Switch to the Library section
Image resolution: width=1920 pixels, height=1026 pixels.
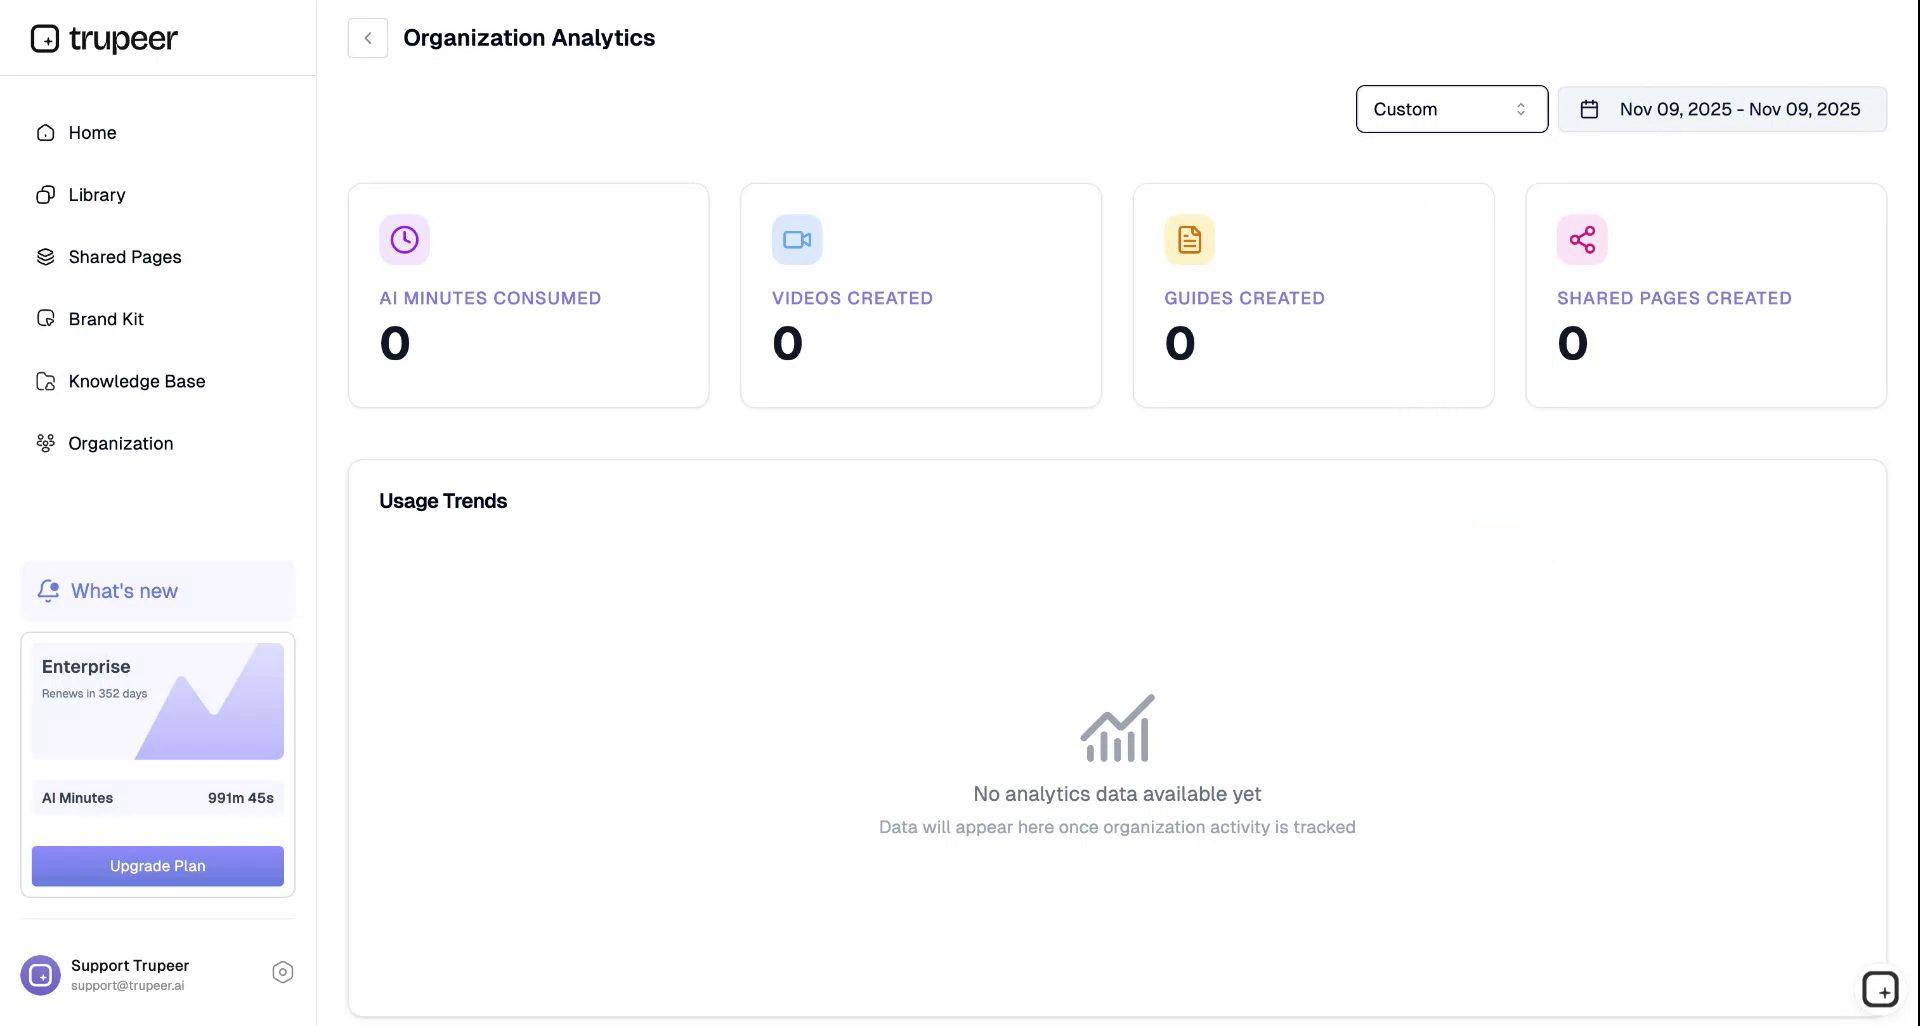(x=97, y=194)
